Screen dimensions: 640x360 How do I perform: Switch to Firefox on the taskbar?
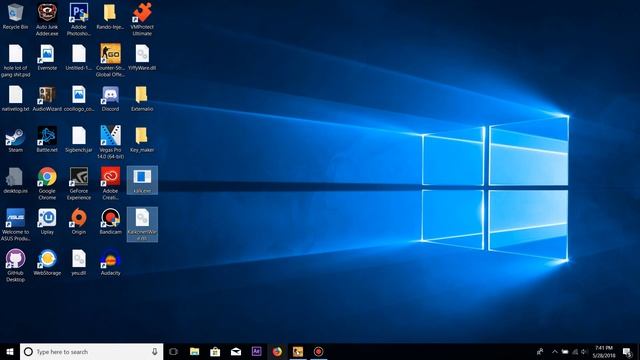(277, 351)
